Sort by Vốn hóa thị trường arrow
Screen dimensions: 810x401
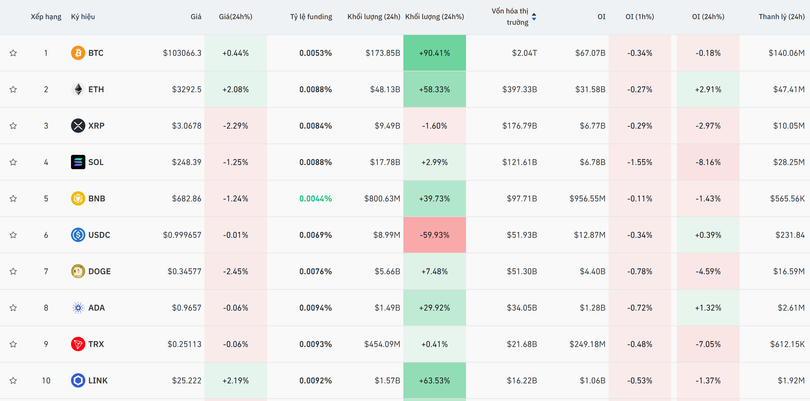click(x=533, y=17)
